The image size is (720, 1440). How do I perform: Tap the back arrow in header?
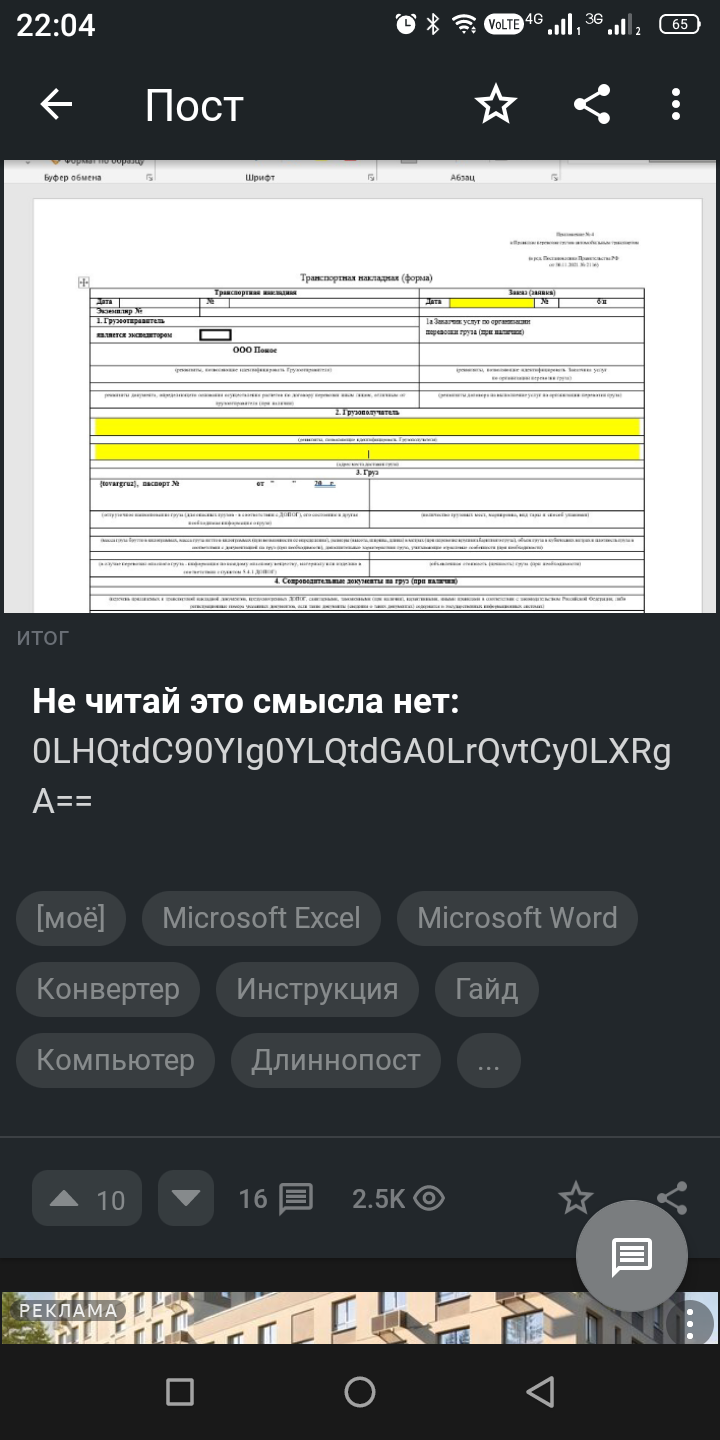(56, 105)
